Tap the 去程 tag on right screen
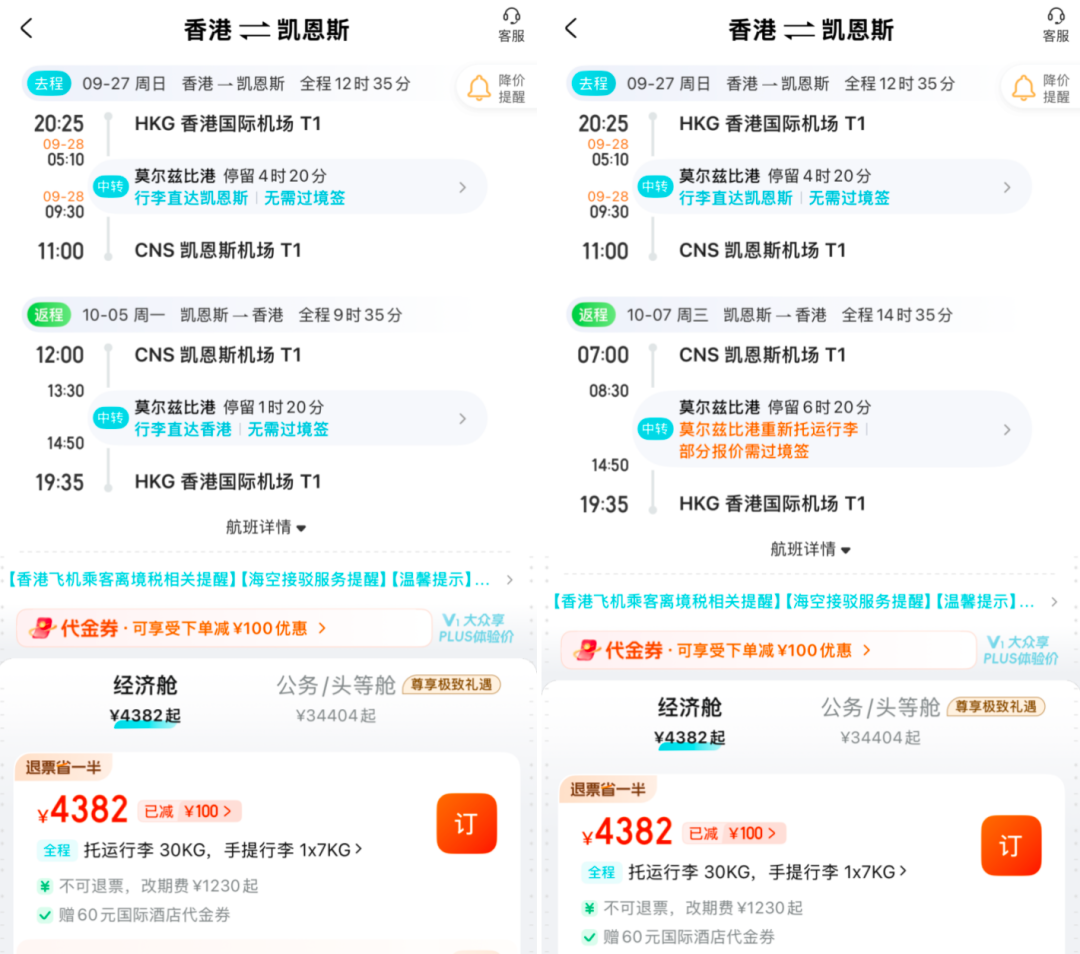Screen dimensions: 1080x954 pos(593,83)
